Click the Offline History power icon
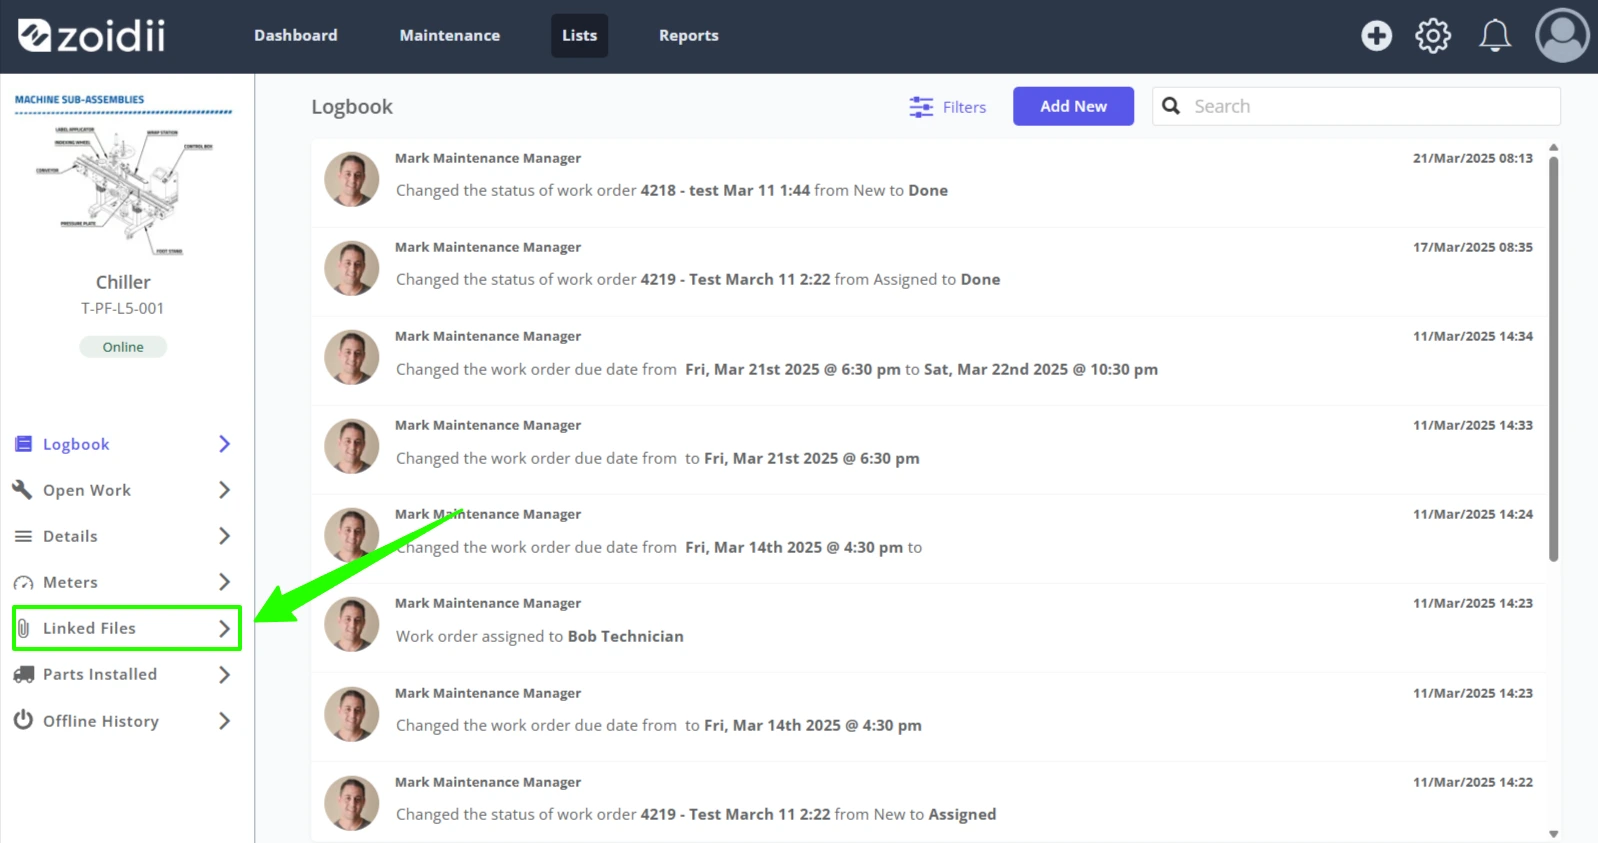Viewport: 1598px width, 843px height. click(x=23, y=720)
